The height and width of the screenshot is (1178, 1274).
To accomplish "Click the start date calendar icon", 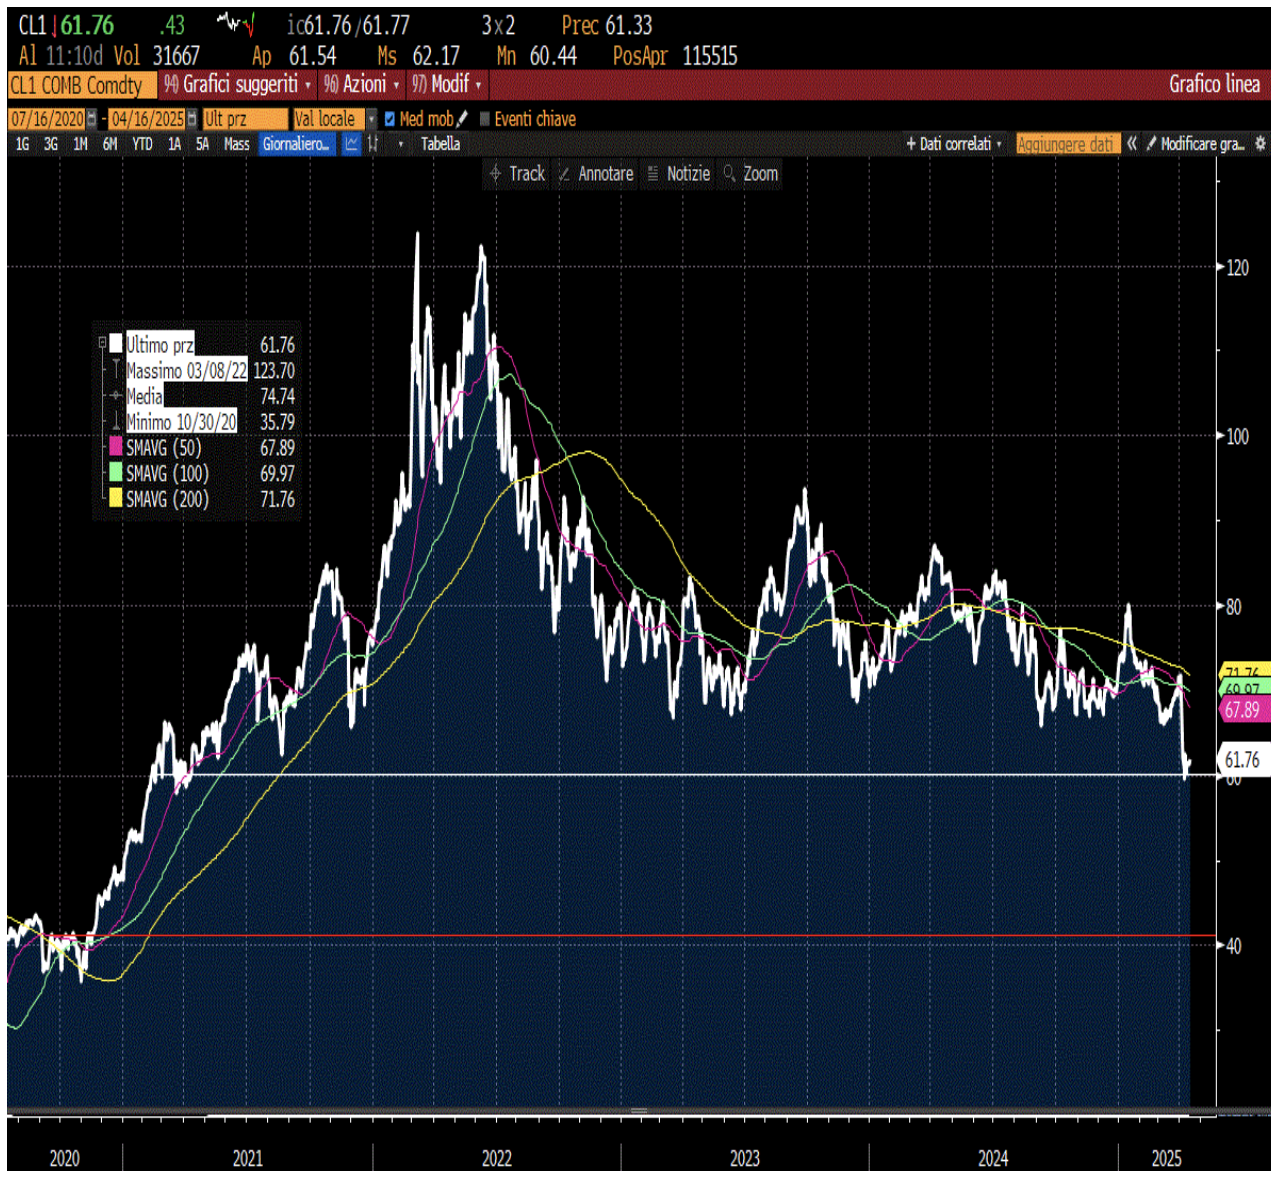I will (x=92, y=119).
